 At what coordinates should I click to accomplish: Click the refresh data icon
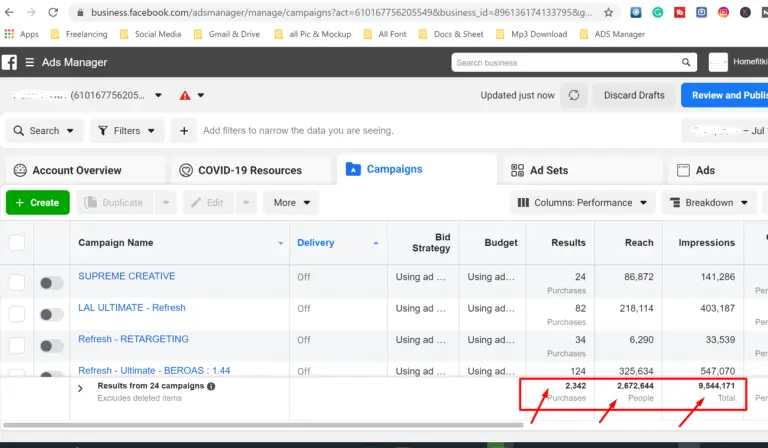[x=574, y=95]
